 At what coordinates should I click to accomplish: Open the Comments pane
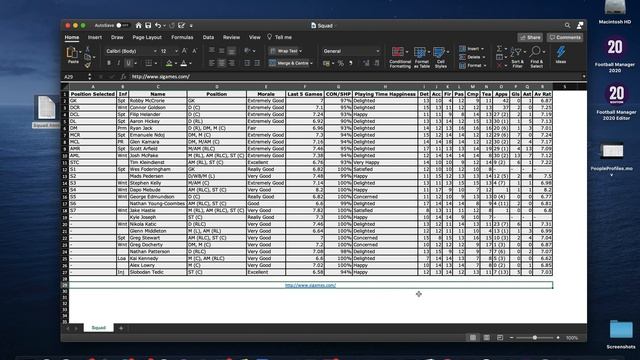pyautogui.click(x=565, y=37)
